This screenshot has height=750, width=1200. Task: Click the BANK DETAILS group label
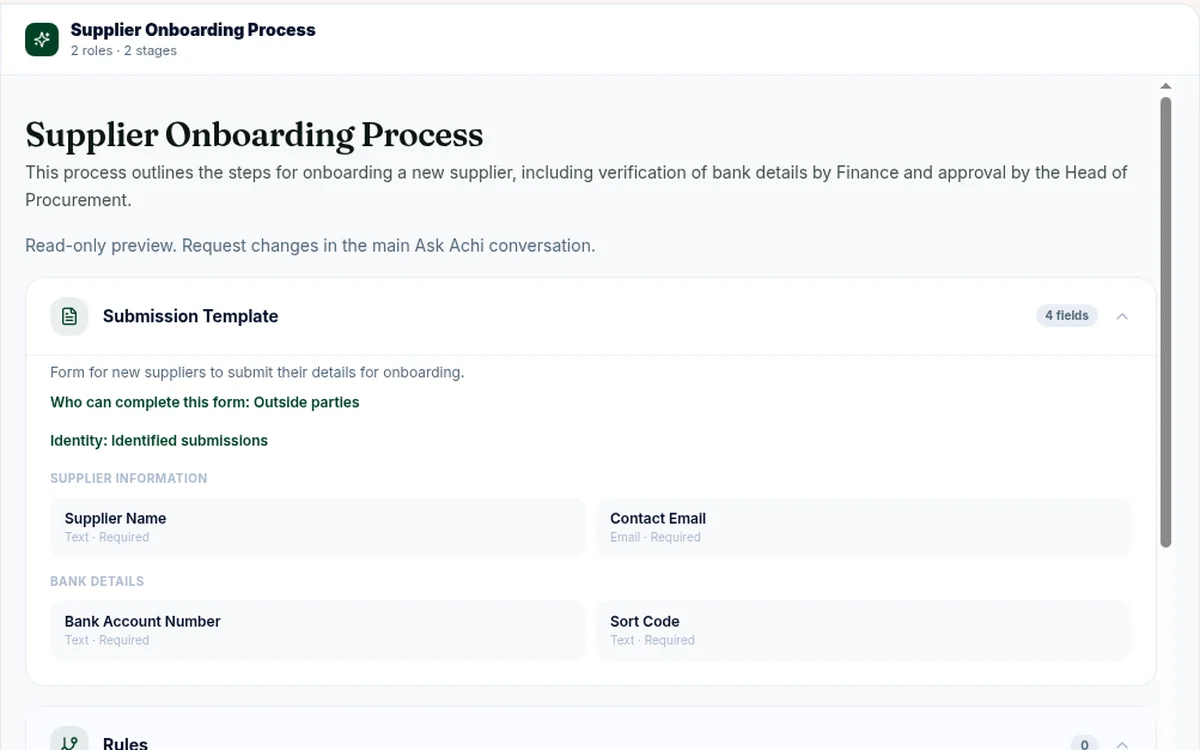(97, 581)
